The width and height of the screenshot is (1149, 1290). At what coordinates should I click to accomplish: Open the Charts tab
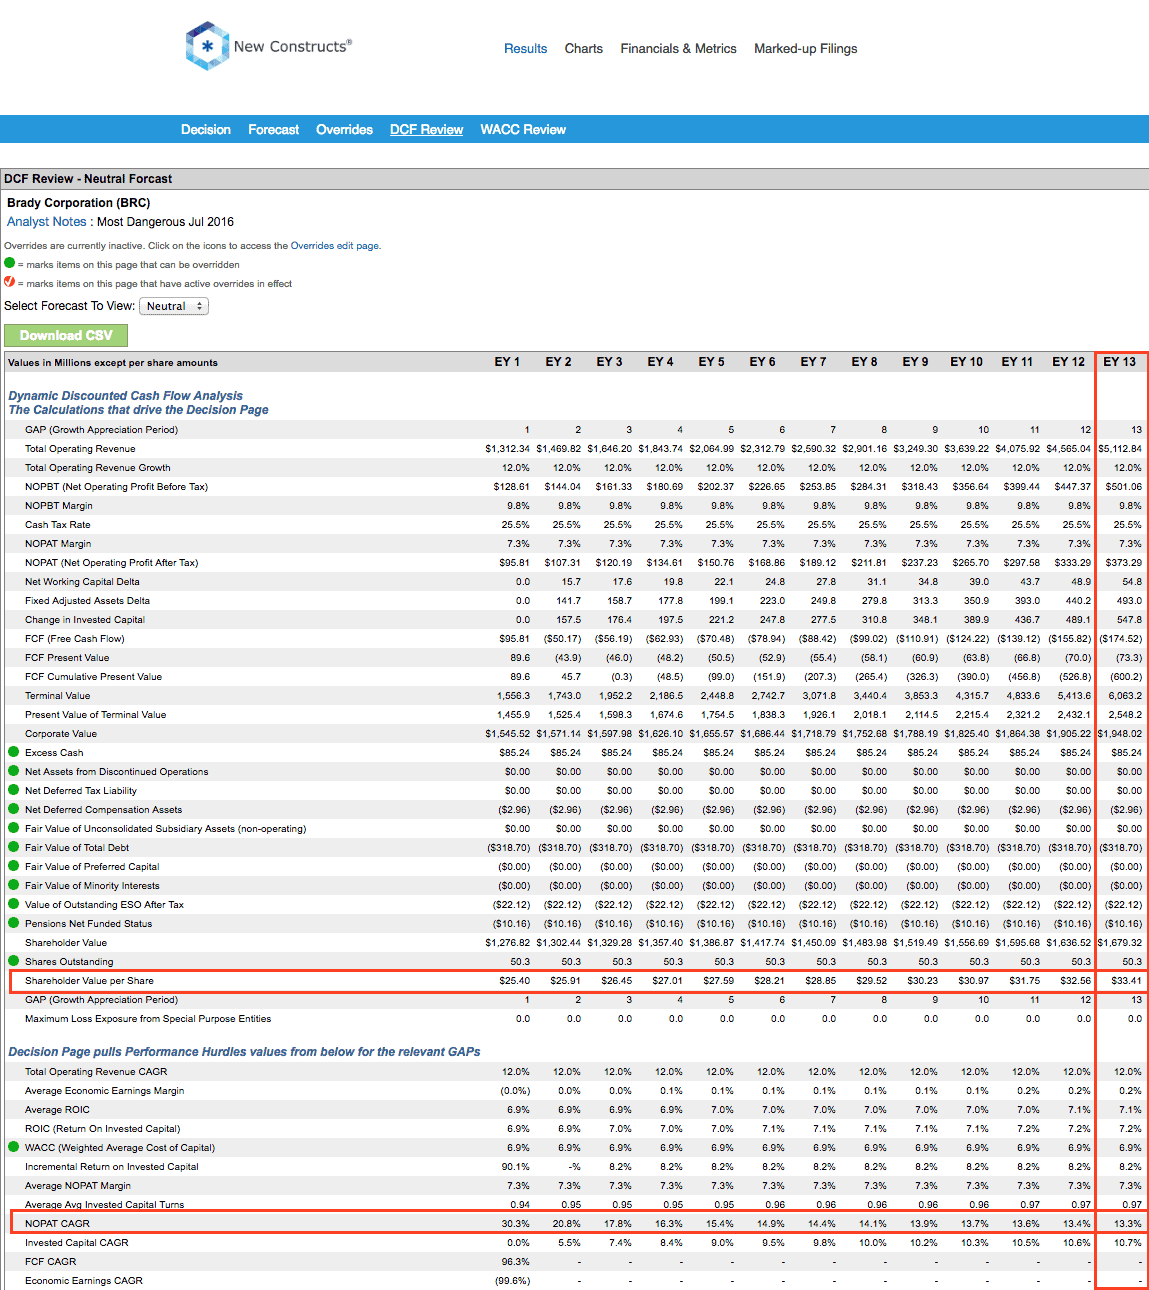pos(584,48)
